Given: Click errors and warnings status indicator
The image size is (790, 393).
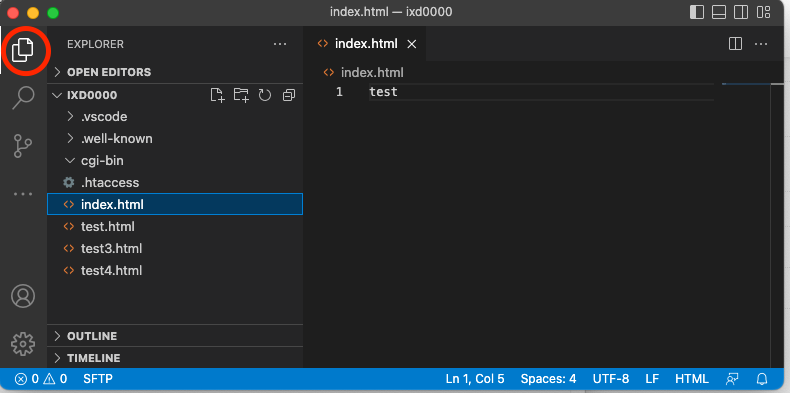Looking at the screenshot, I should pos(41,379).
